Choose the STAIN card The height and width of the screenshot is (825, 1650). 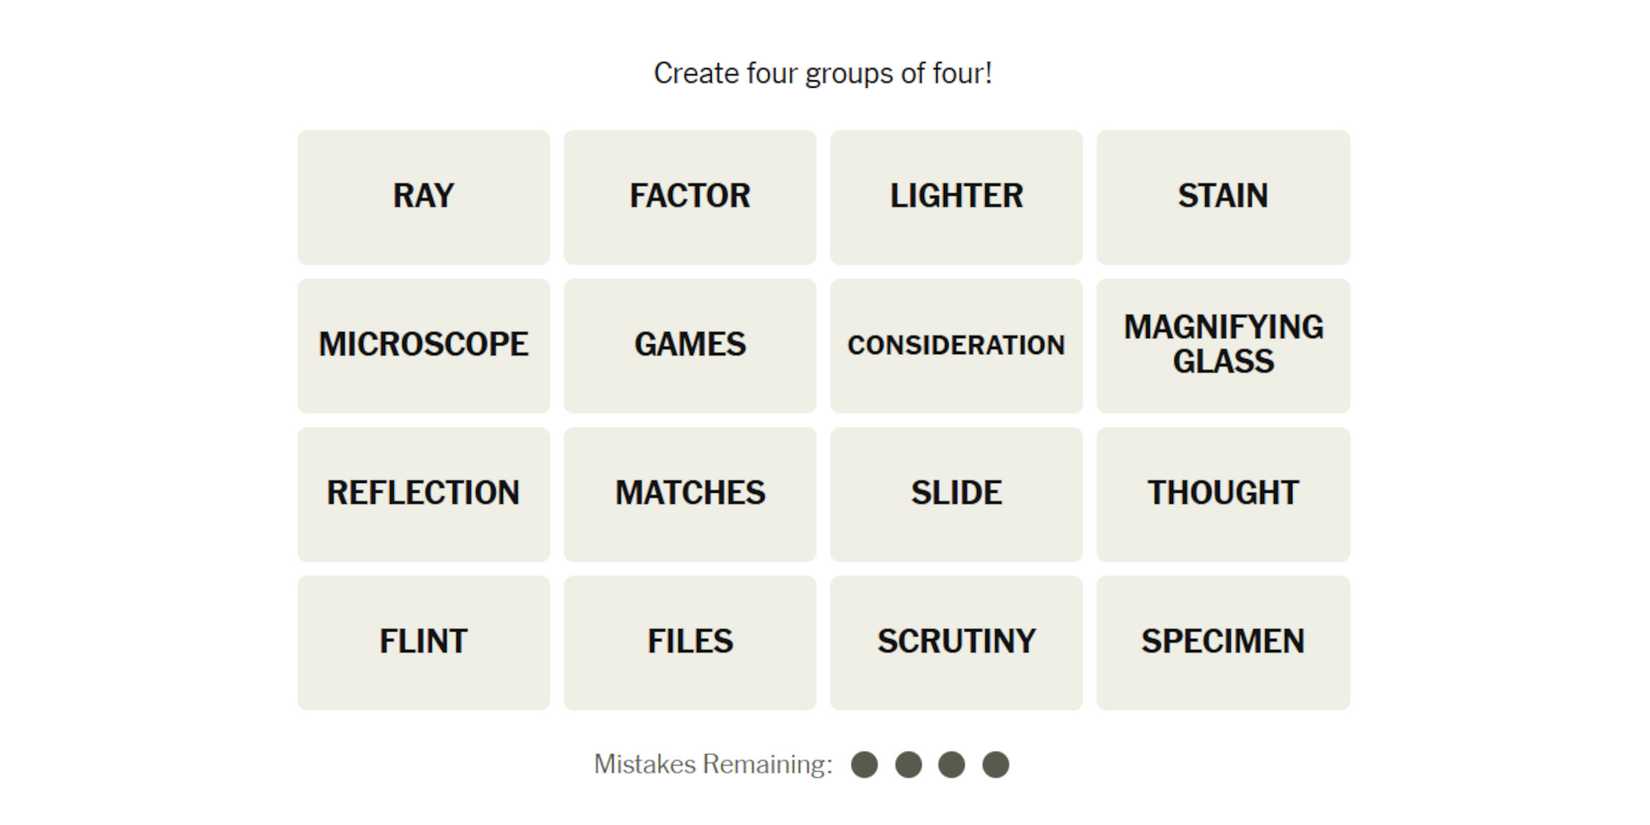coord(1223,197)
